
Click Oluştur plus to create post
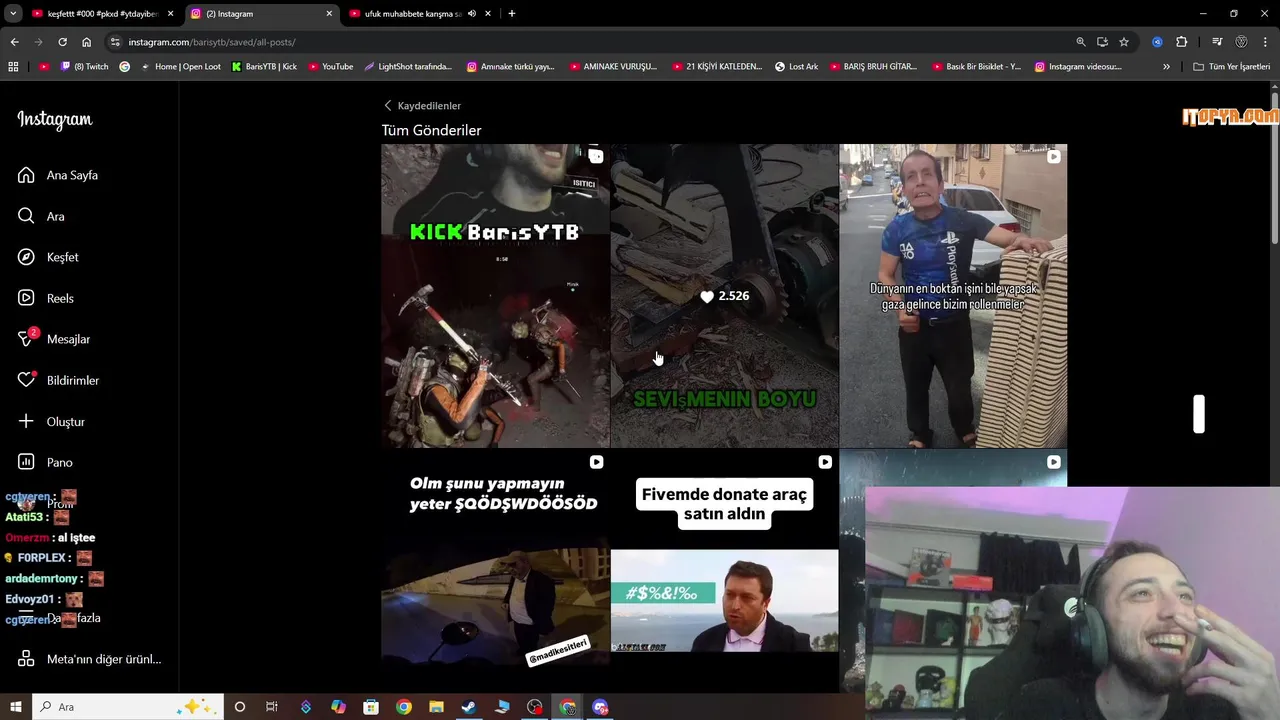[x=52, y=421]
